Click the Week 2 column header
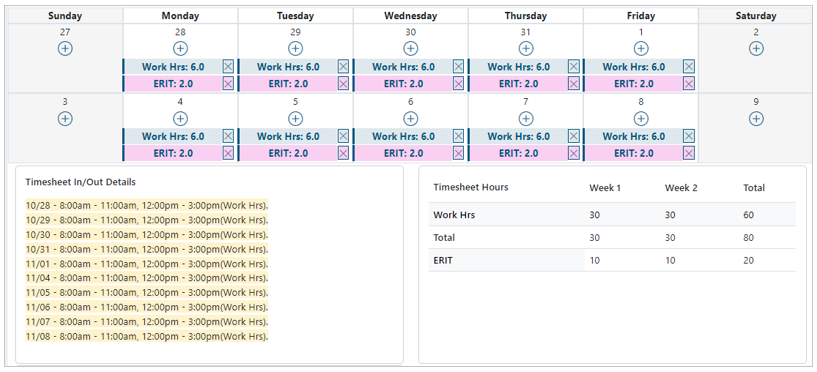 [680, 188]
